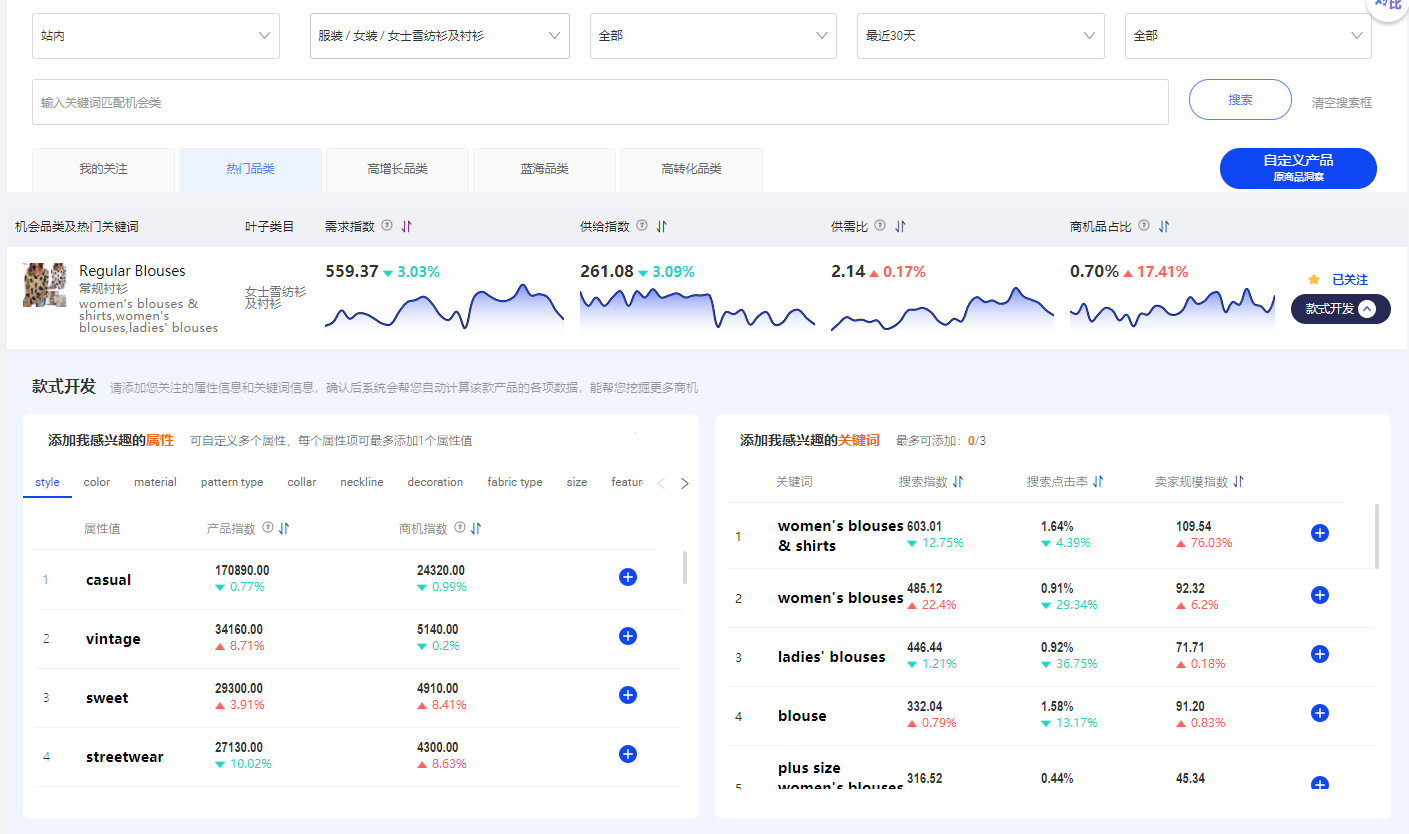This screenshot has width=1409, height=834.
Task: Sort keywords by 搜索点击率 sort icon
Action: [1098, 482]
